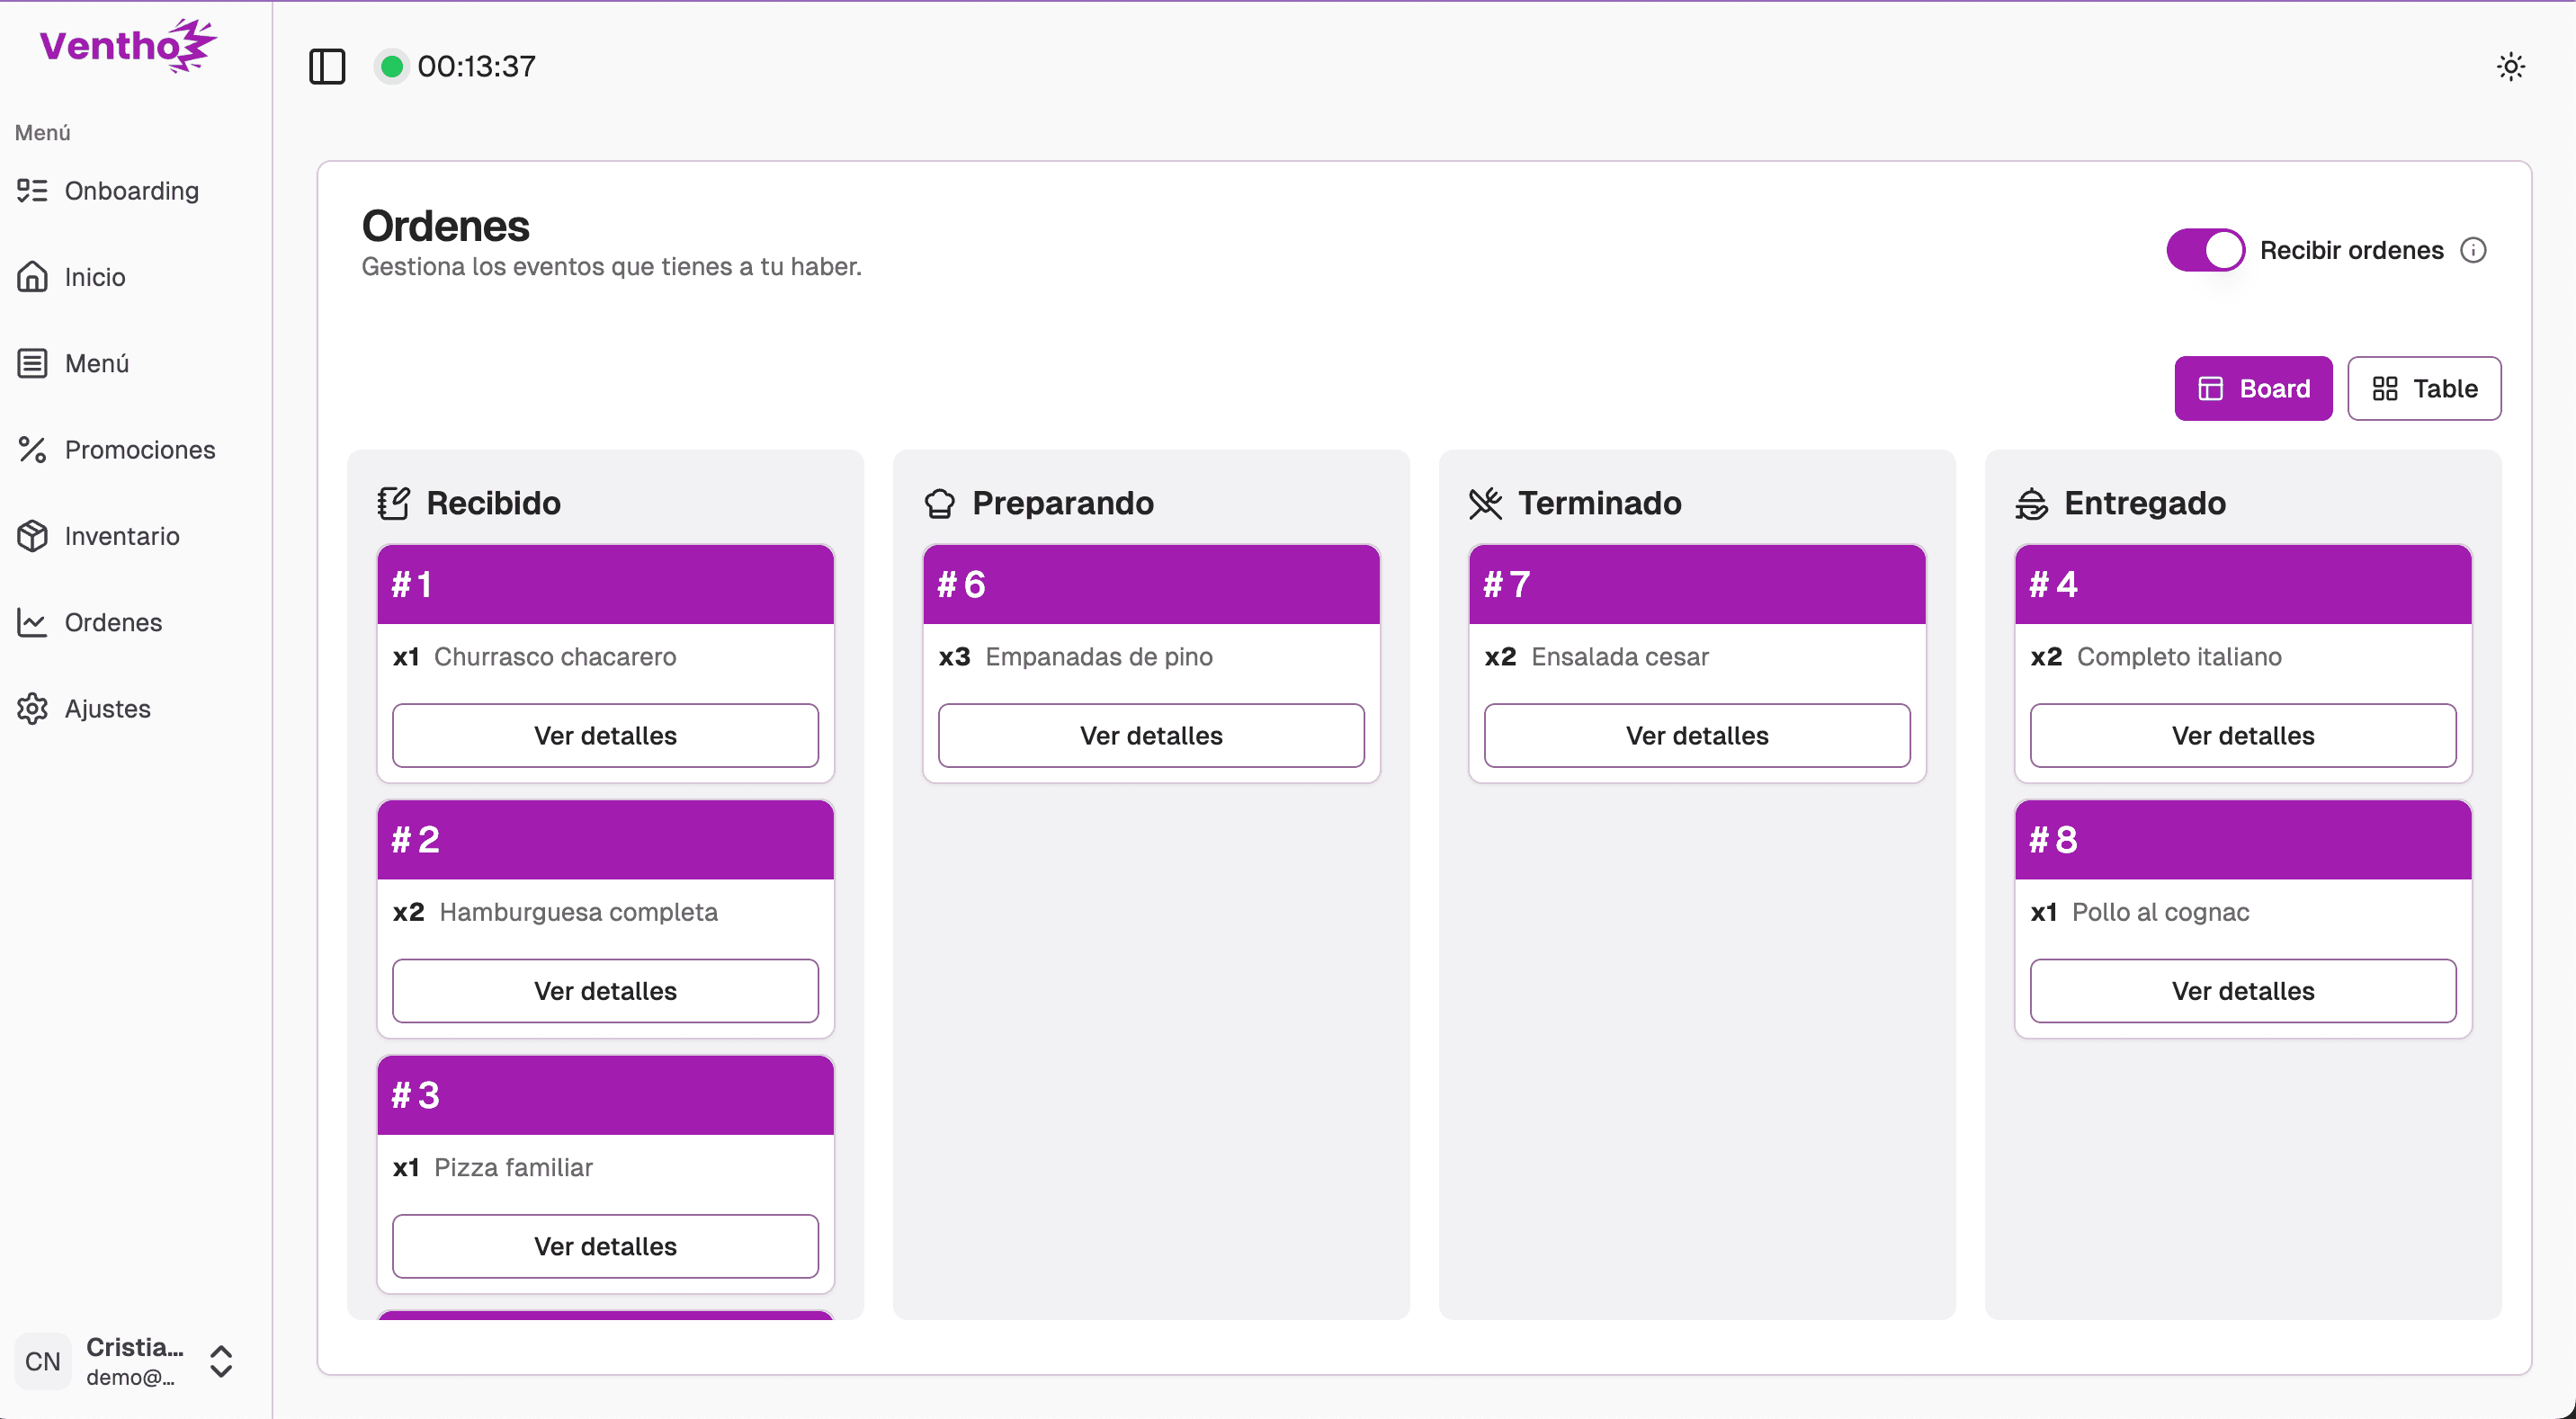This screenshot has width=2576, height=1419.
Task: Open Inventario in the sidebar
Action: [121, 536]
